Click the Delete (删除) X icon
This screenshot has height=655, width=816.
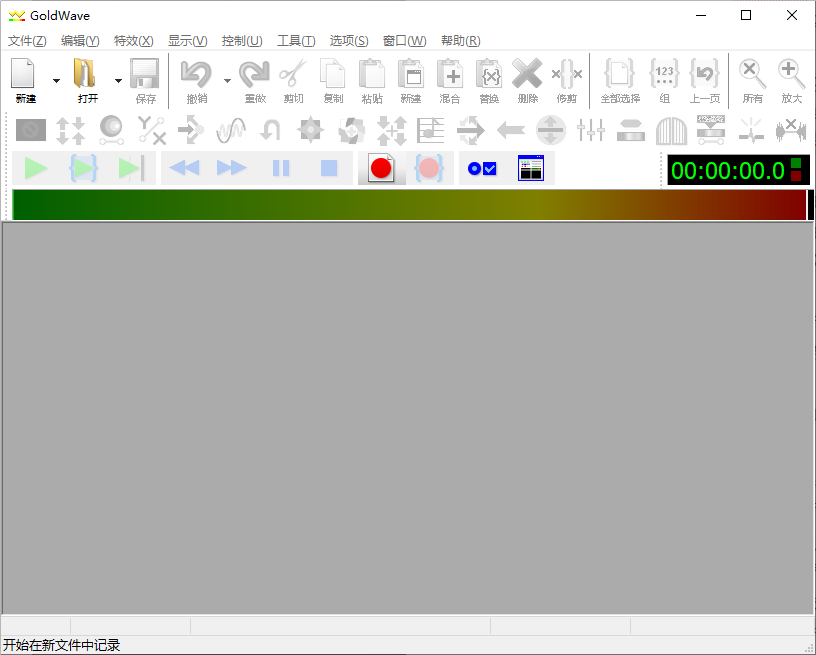coord(527,75)
